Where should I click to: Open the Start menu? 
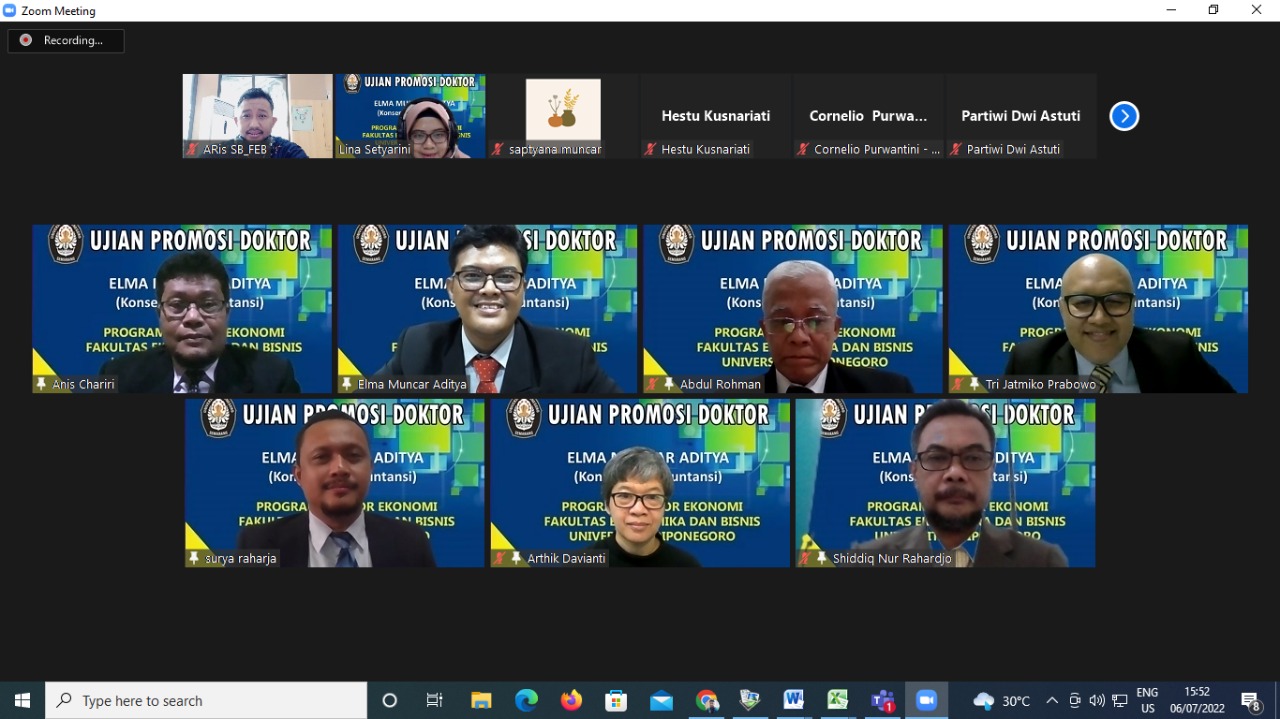tap(21, 700)
